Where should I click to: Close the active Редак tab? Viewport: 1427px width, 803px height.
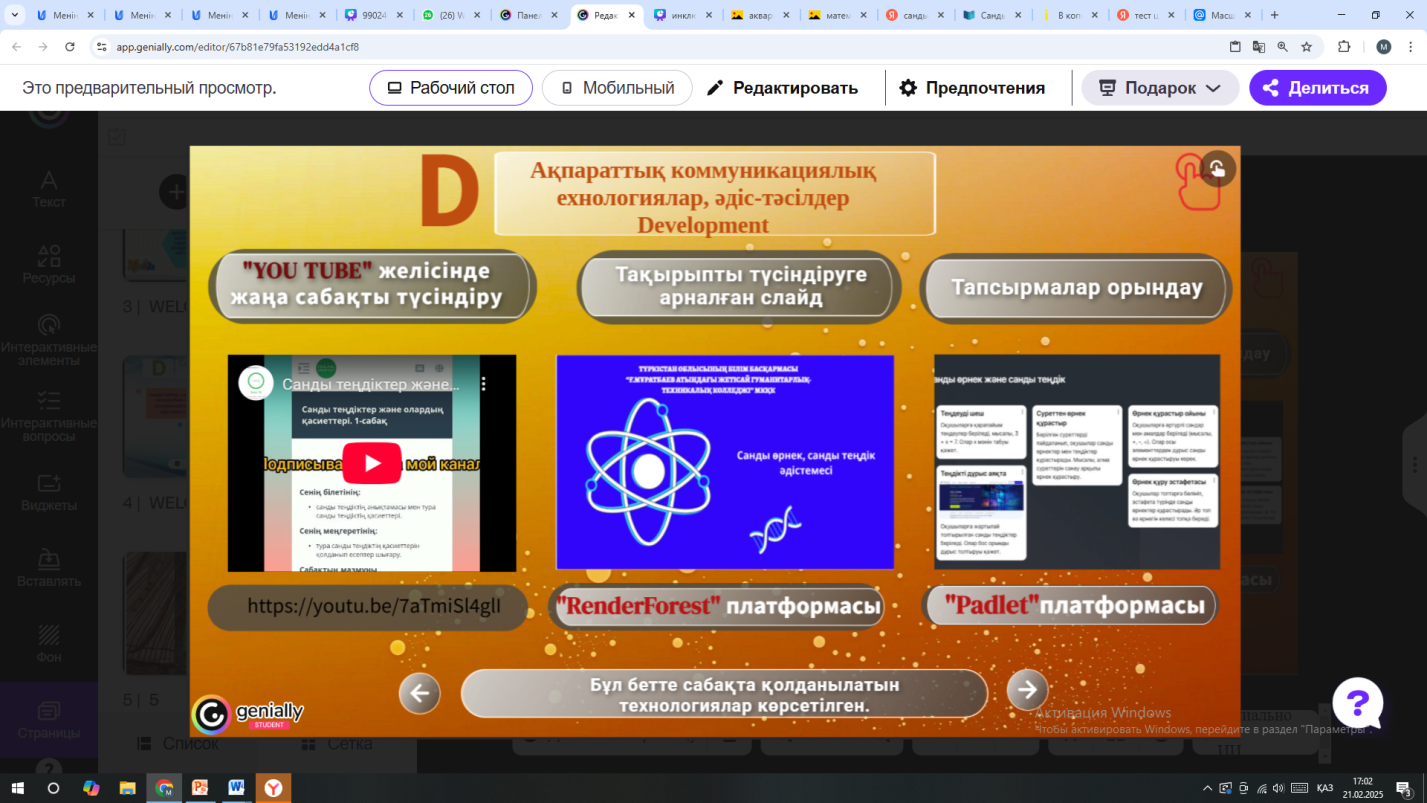(x=632, y=15)
